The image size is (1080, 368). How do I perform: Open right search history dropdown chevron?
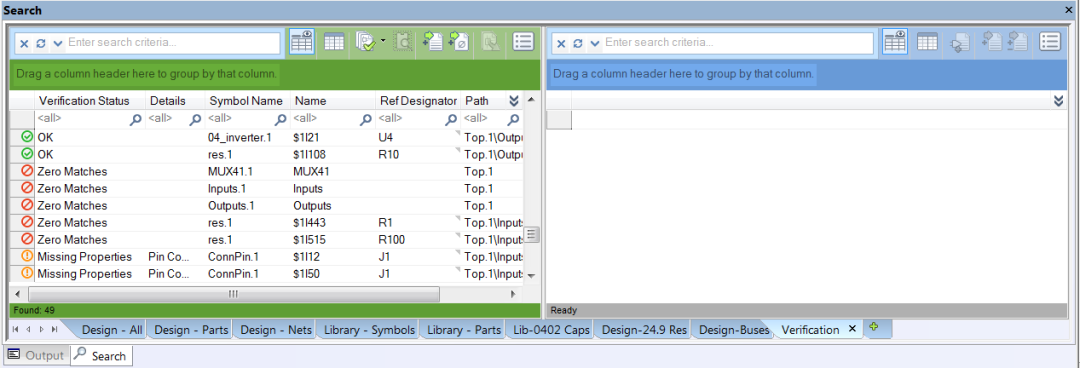[595, 43]
